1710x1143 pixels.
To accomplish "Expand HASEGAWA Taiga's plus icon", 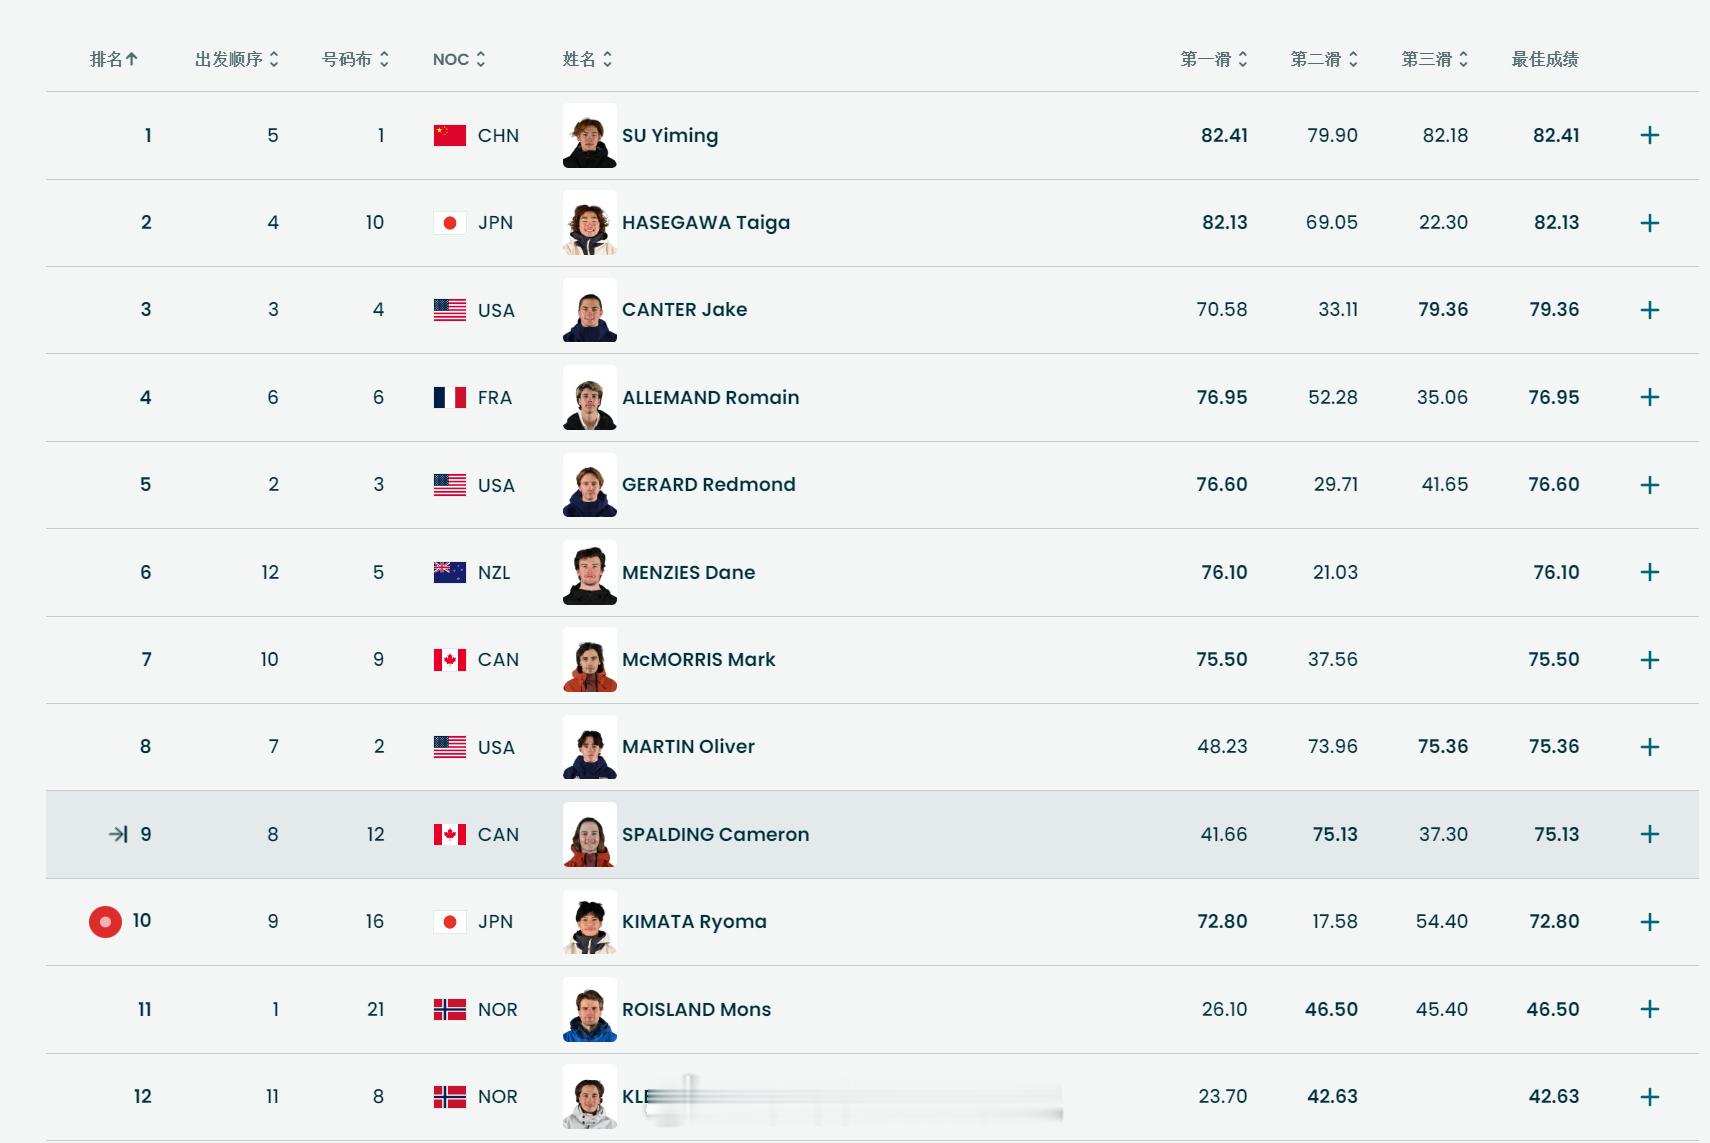I will click(1650, 223).
